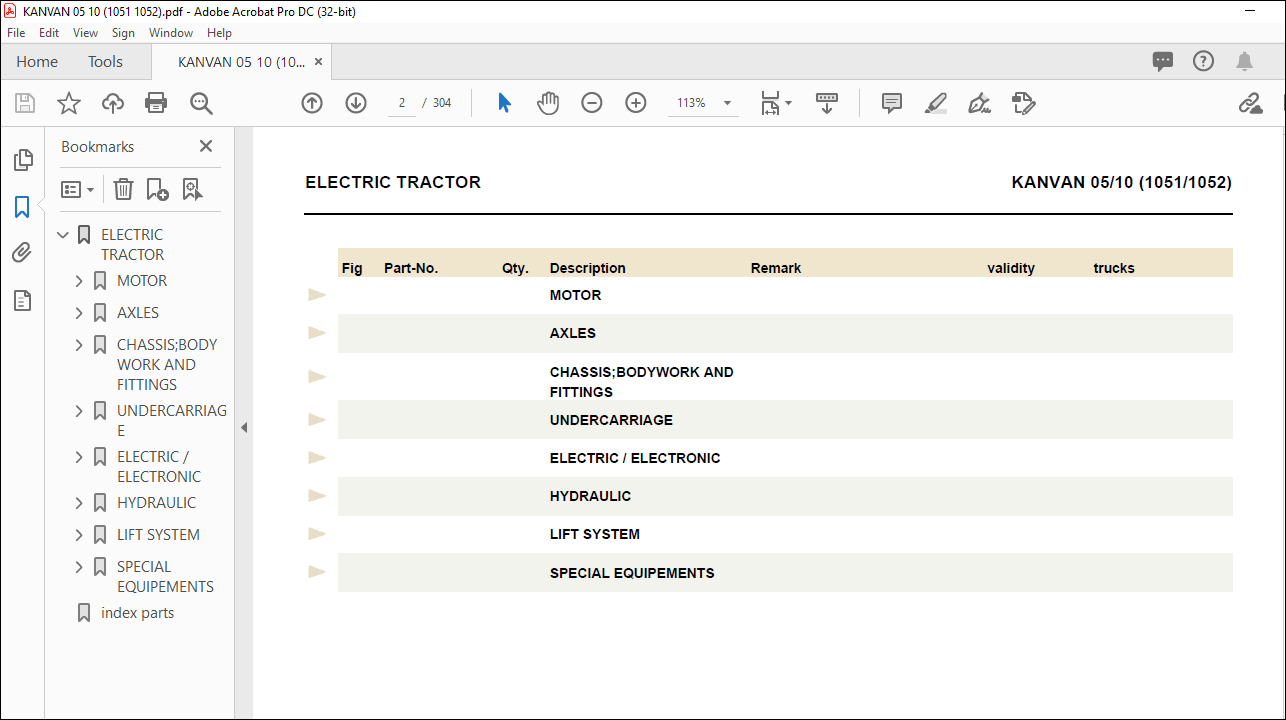Open the Sign document pen tool
1286x720 pixels.
click(x=980, y=103)
